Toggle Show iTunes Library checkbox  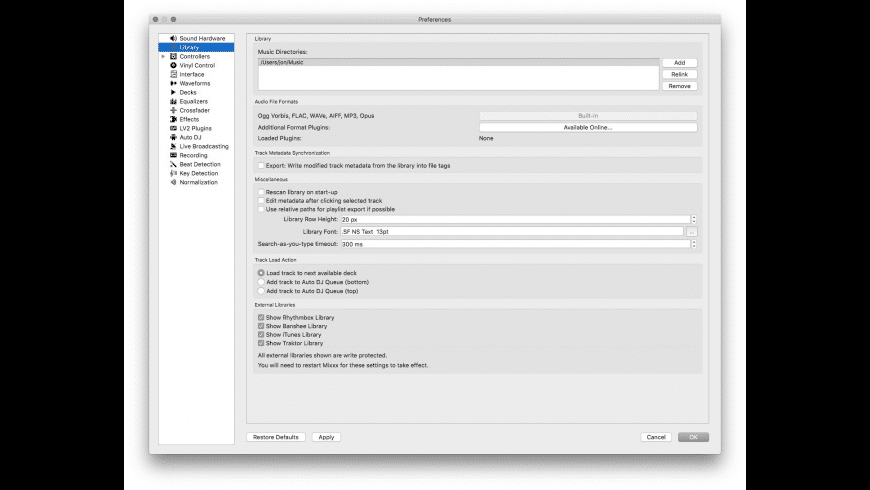(x=261, y=335)
